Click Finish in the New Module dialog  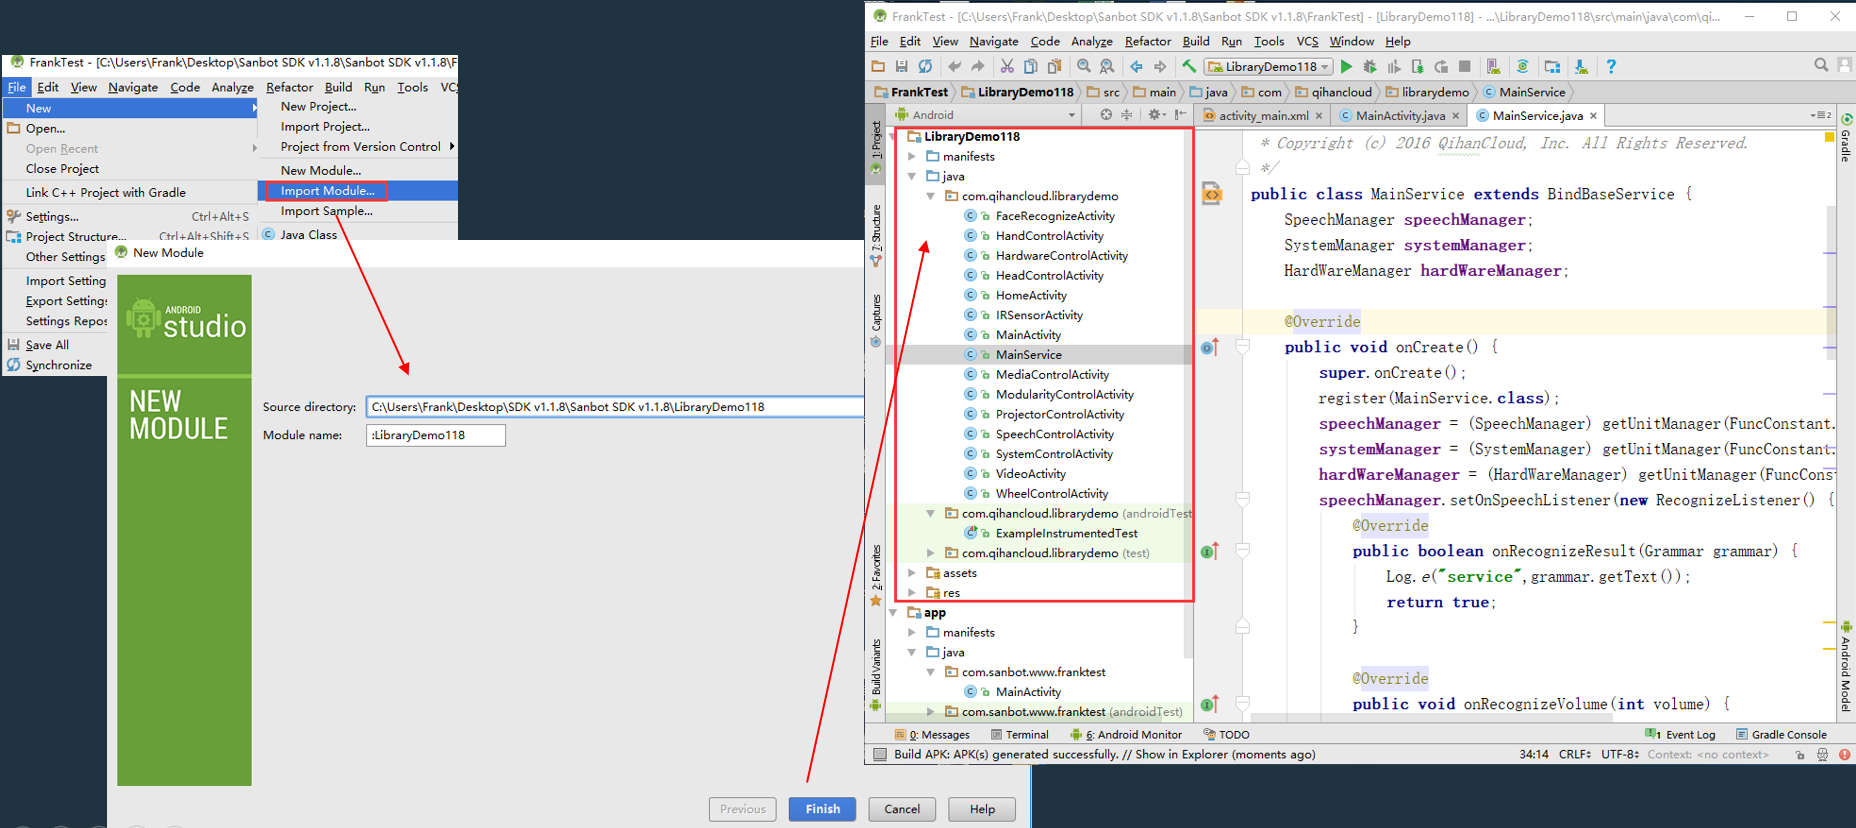pyautogui.click(x=822, y=809)
